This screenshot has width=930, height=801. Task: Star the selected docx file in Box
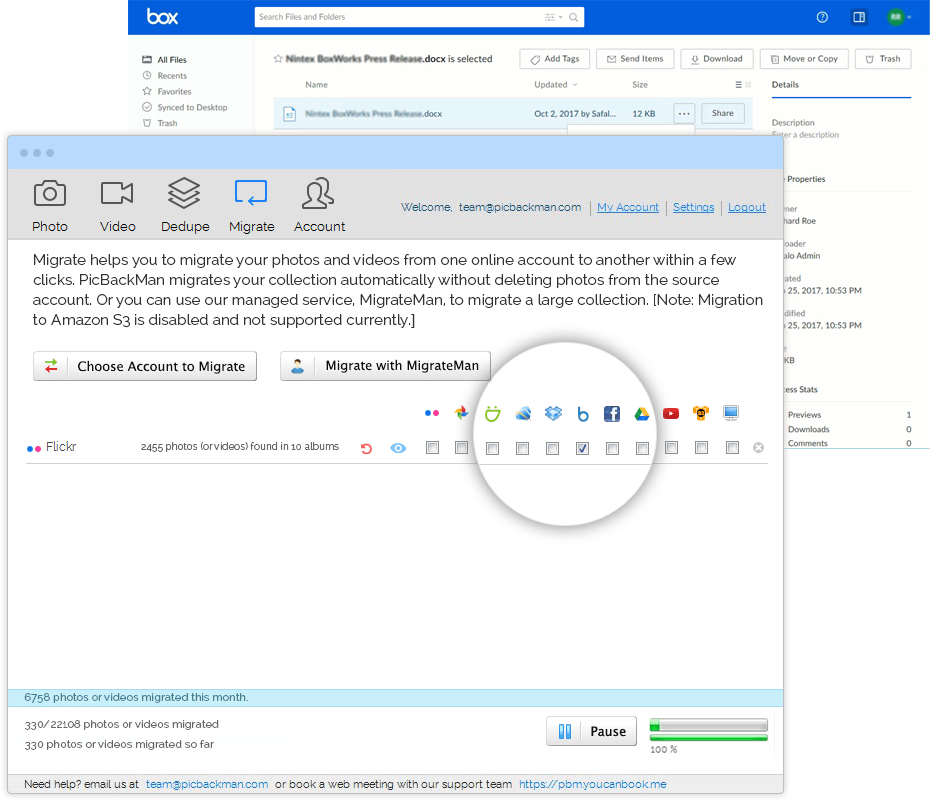tap(278, 59)
